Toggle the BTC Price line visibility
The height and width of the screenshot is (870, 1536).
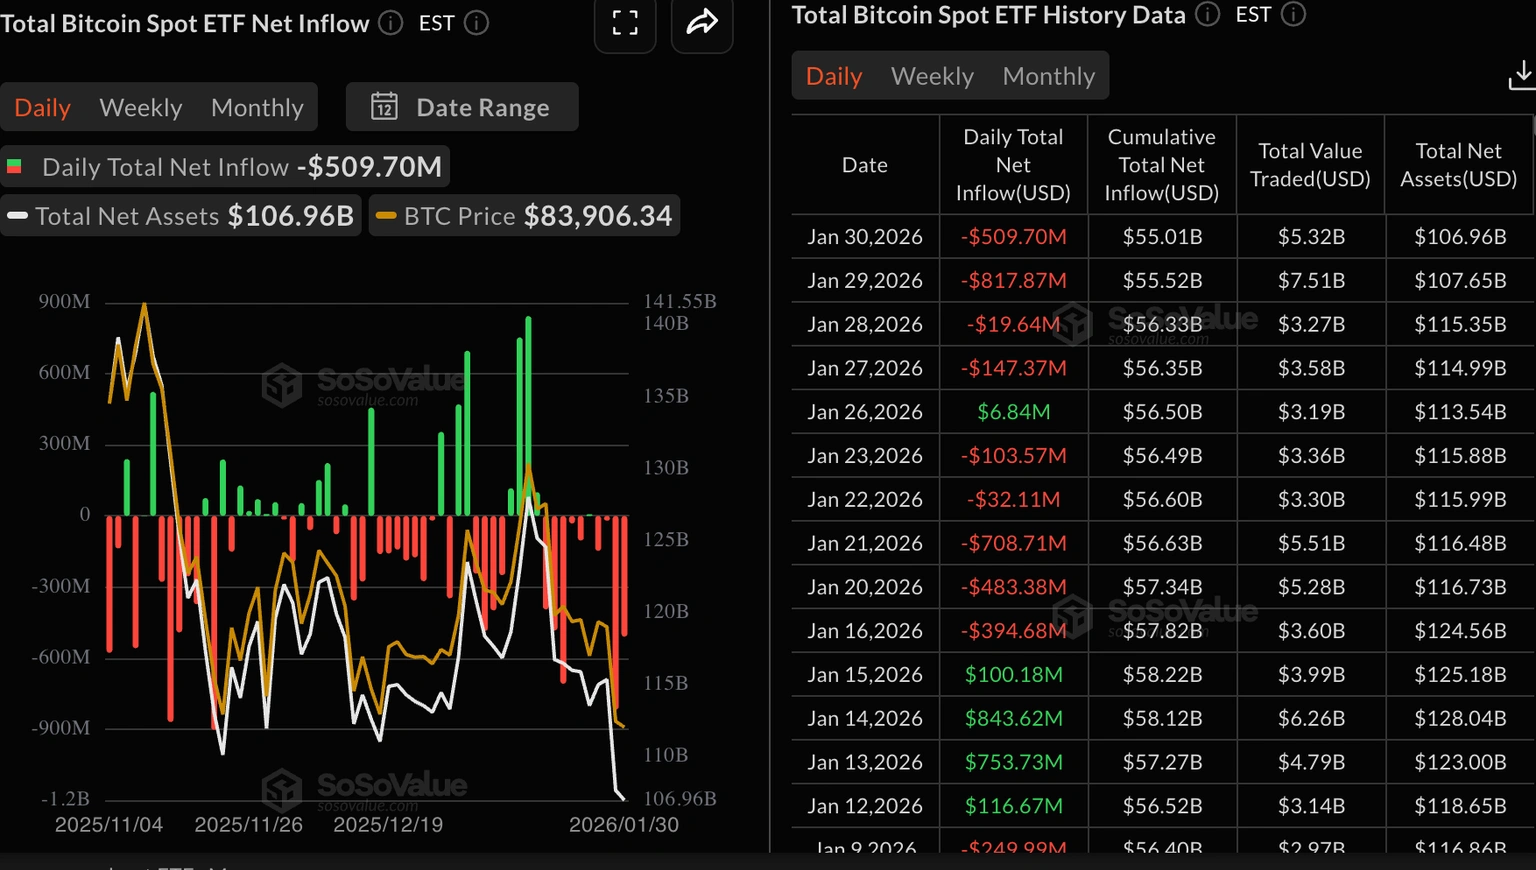524,215
